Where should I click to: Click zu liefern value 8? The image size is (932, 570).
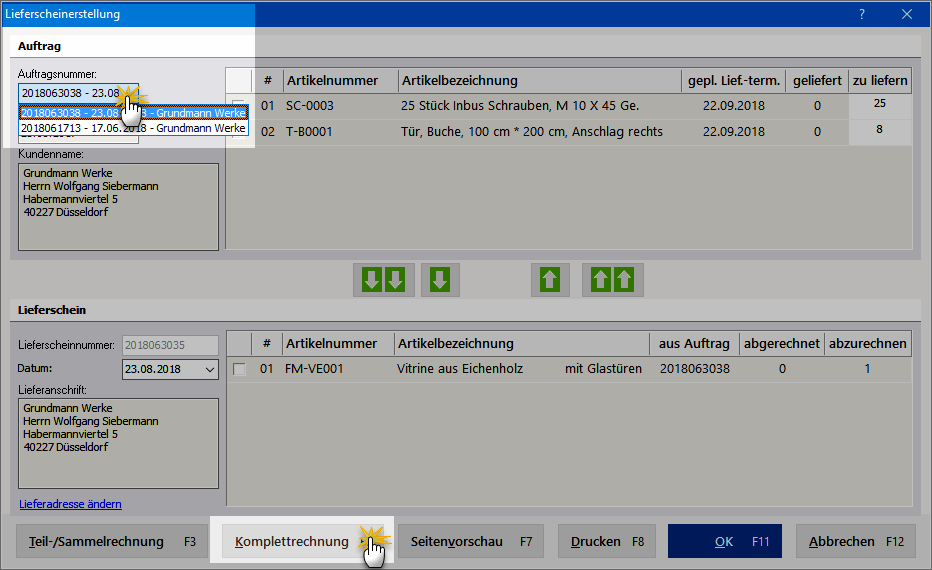(x=880, y=130)
